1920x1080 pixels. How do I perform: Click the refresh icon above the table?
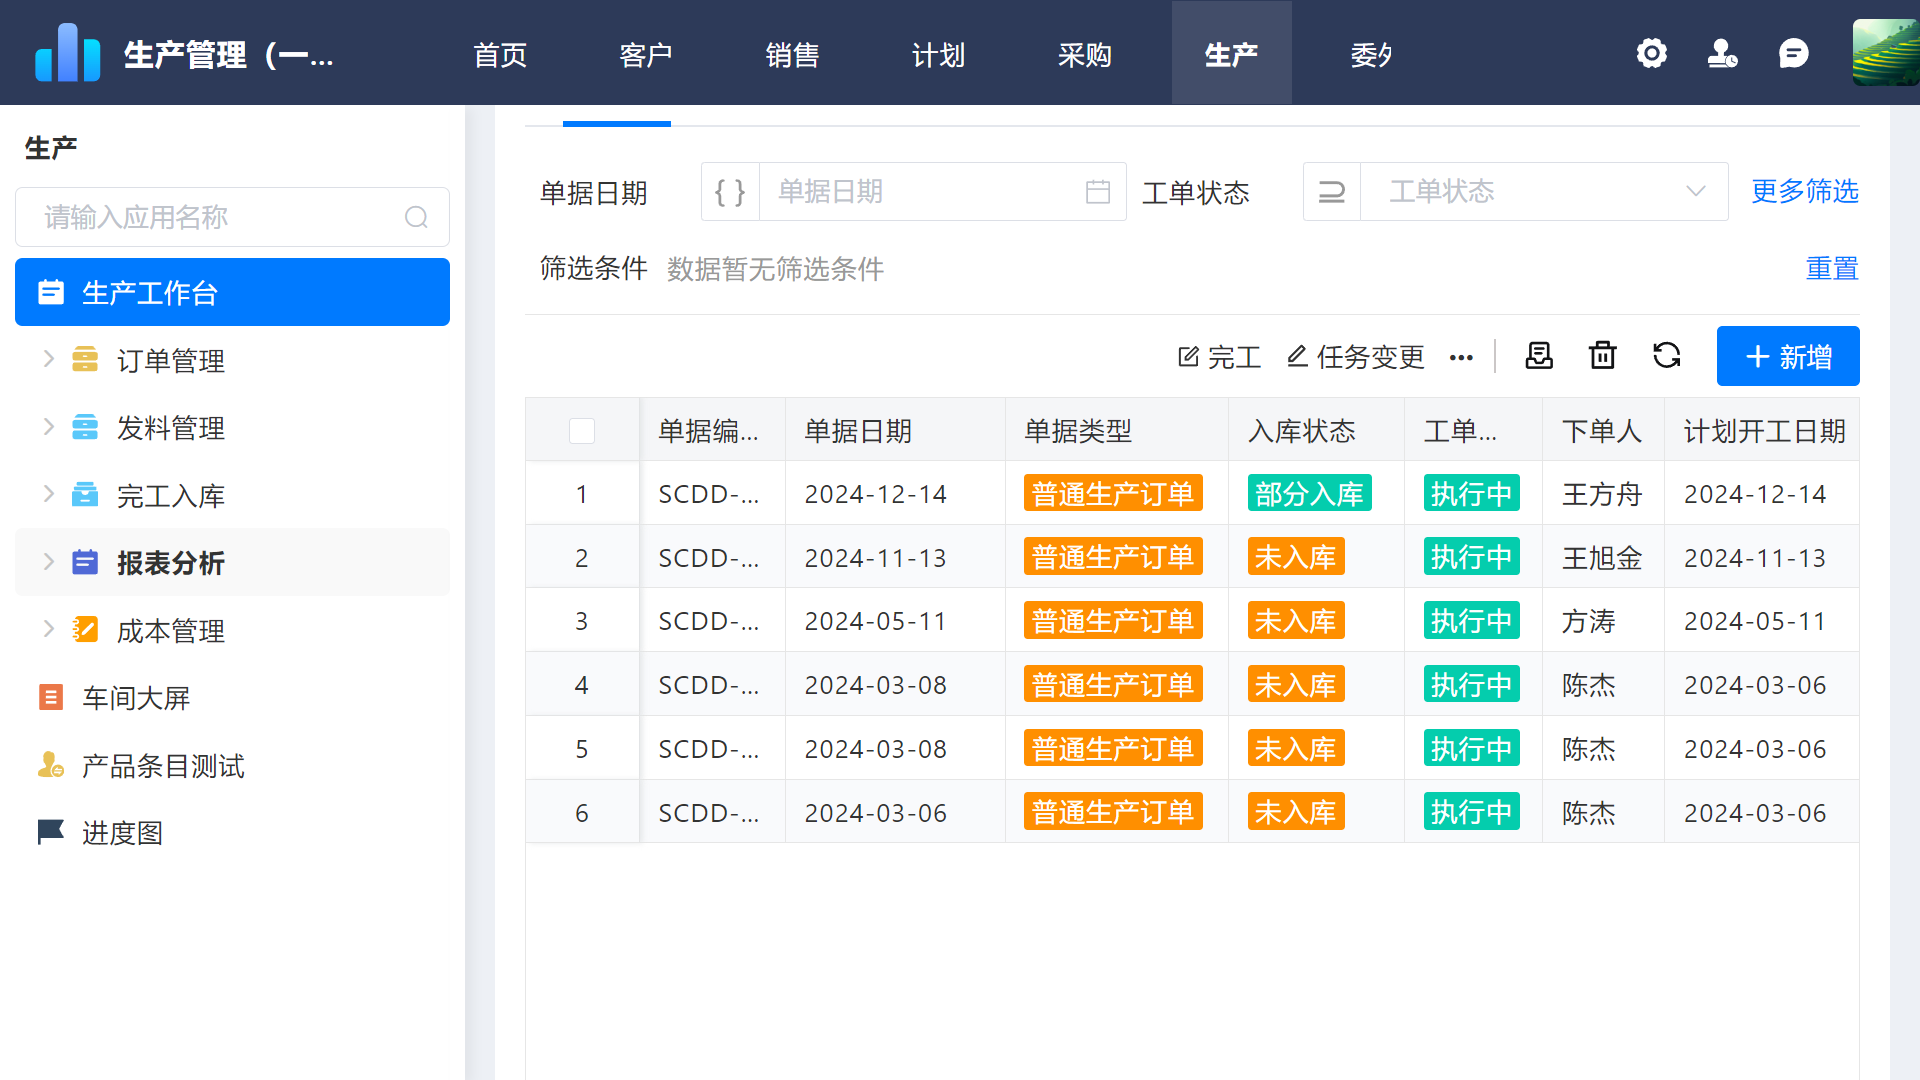pyautogui.click(x=1666, y=355)
